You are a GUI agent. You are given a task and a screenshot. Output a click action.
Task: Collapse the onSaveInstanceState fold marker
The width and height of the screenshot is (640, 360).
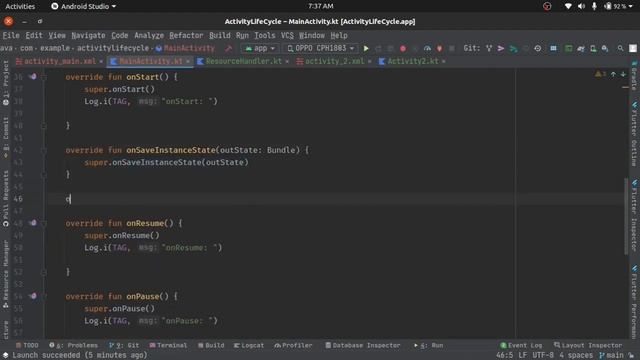tap(44, 150)
